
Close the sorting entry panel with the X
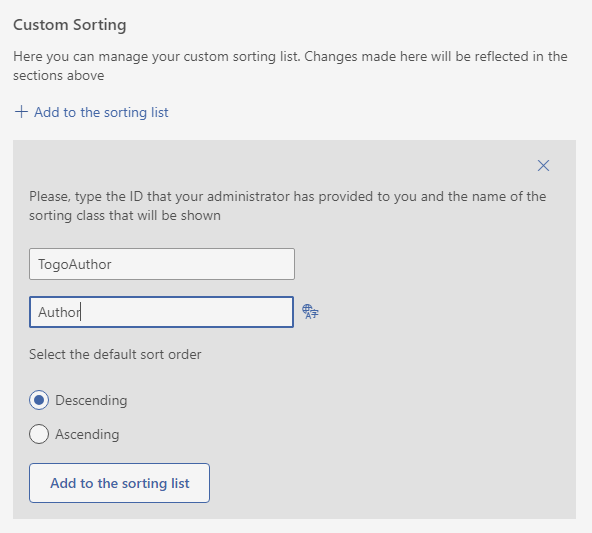click(x=543, y=165)
